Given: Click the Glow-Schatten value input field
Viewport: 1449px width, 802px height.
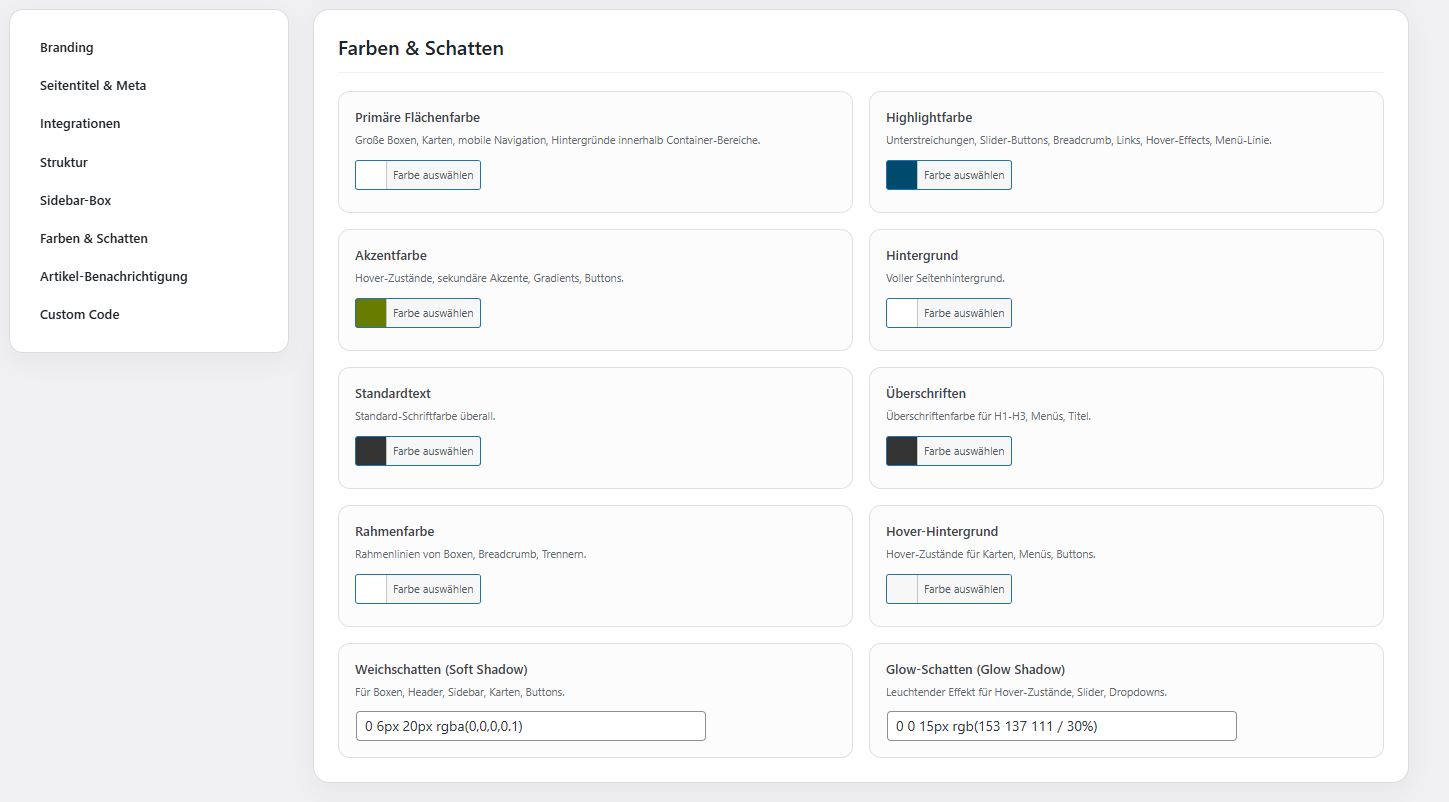Looking at the screenshot, I should pyautogui.click(x=1061, y=726).
